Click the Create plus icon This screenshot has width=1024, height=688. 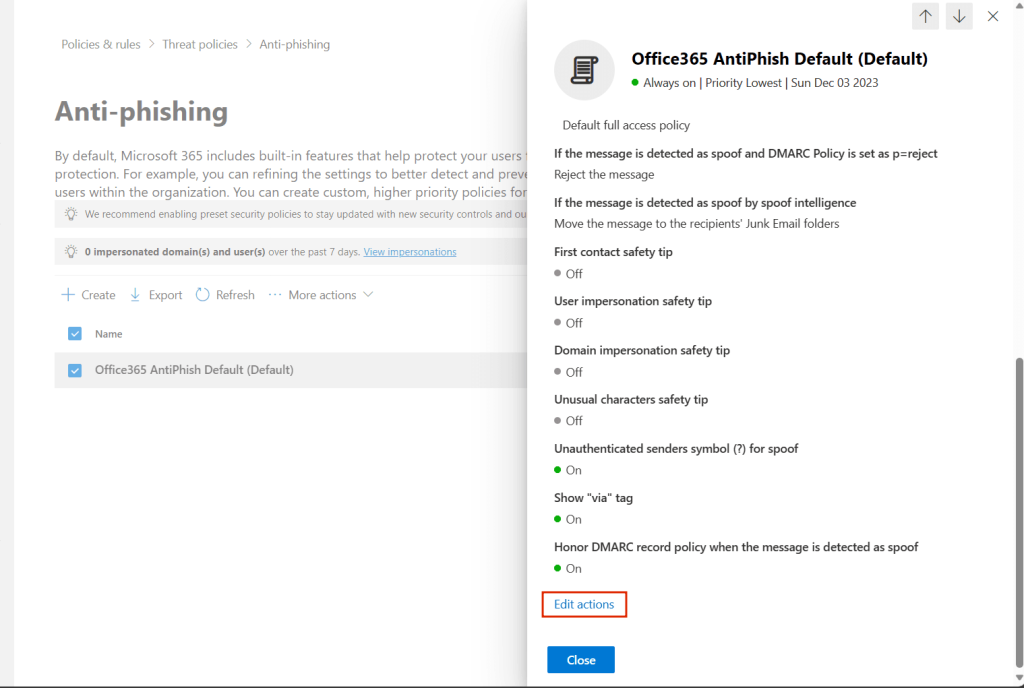pos(68,295)
